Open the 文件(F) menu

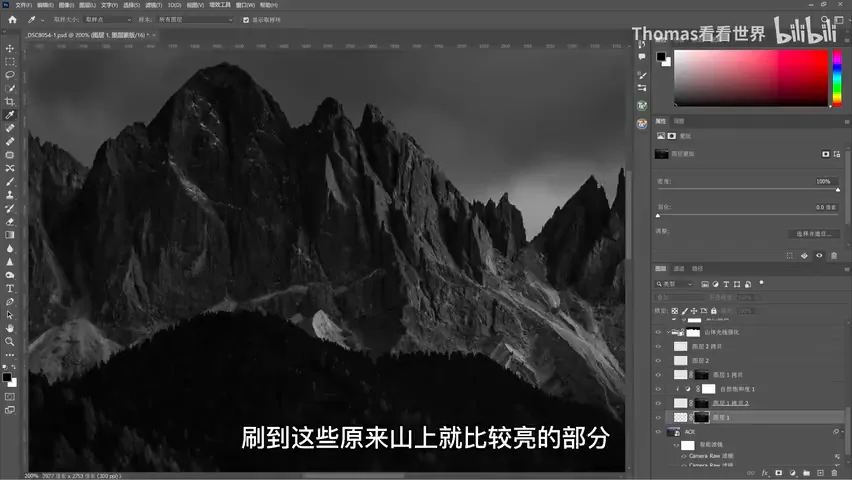pos(23,5)
